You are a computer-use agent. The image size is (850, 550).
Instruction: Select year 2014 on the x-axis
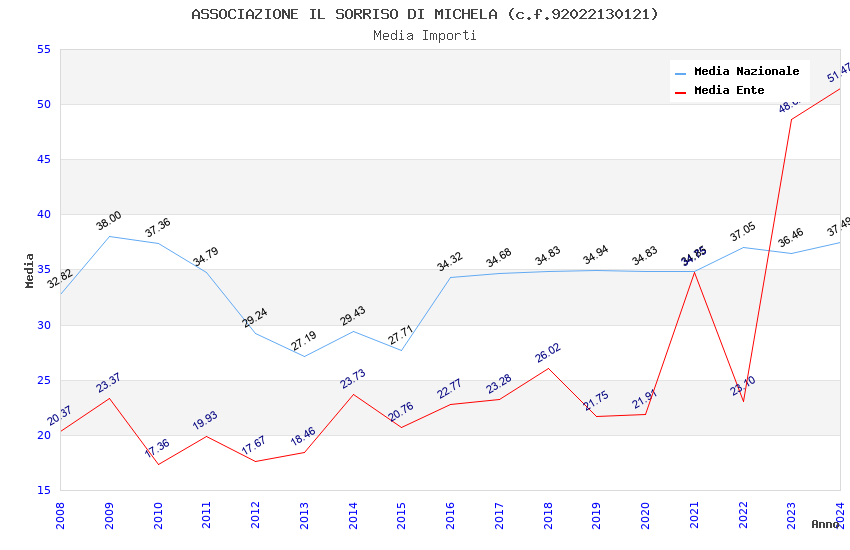click(x=353, y=515)
